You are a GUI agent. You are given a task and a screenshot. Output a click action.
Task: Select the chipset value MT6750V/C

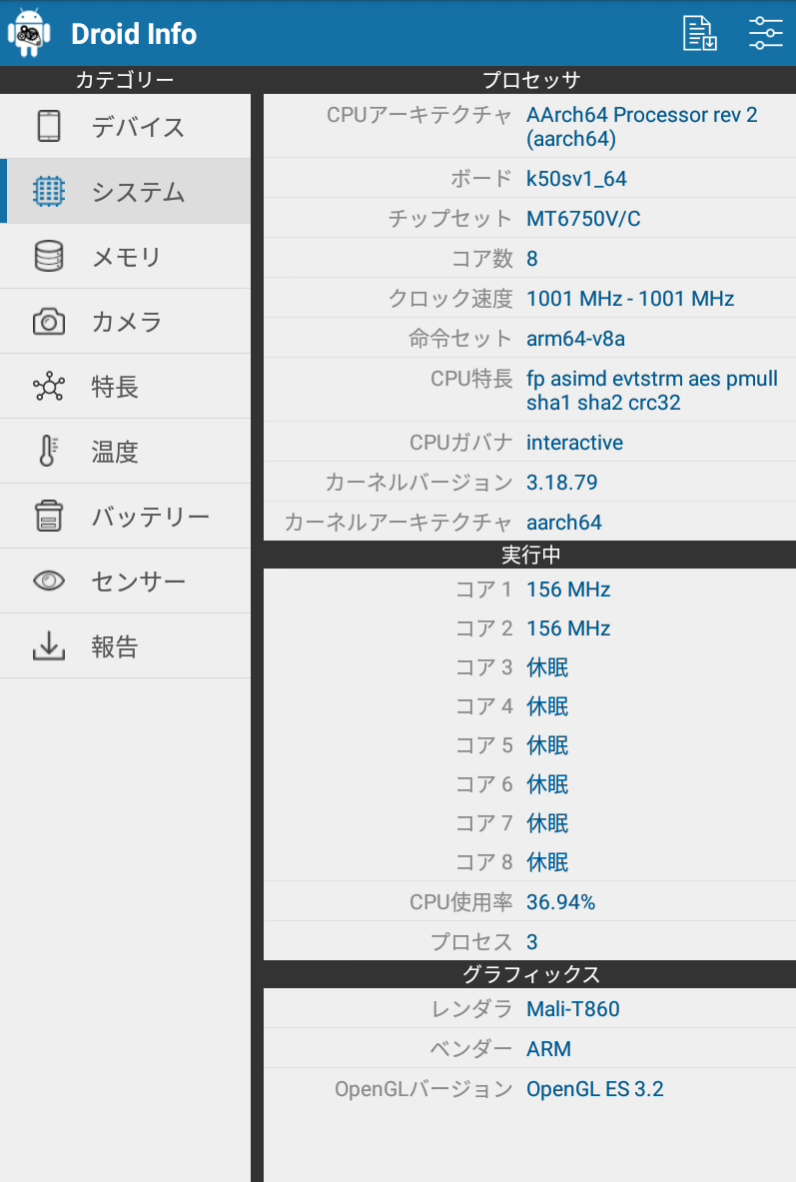point(583,219)
